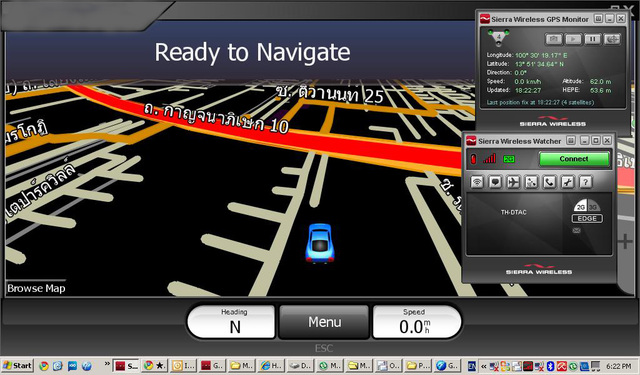Open the Windows Start menu
Viewport: 640px width, 375px height.
[x=17, y=366]
